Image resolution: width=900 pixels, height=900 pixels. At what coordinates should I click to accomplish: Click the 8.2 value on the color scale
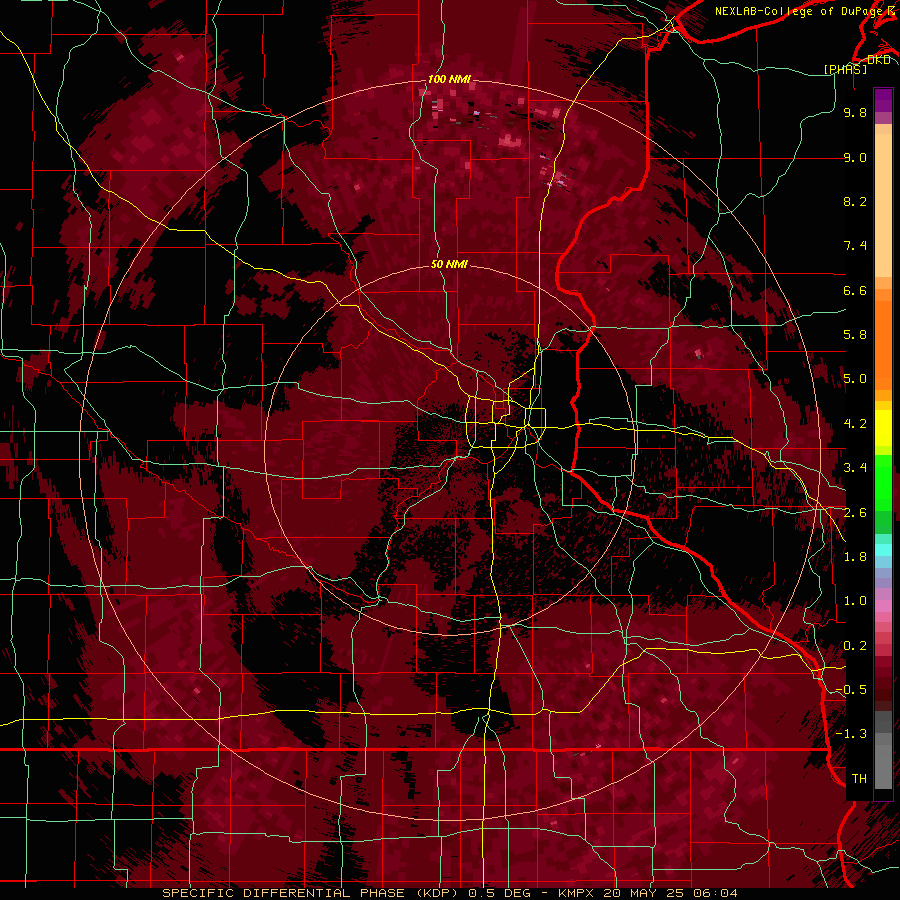[855, 201]
